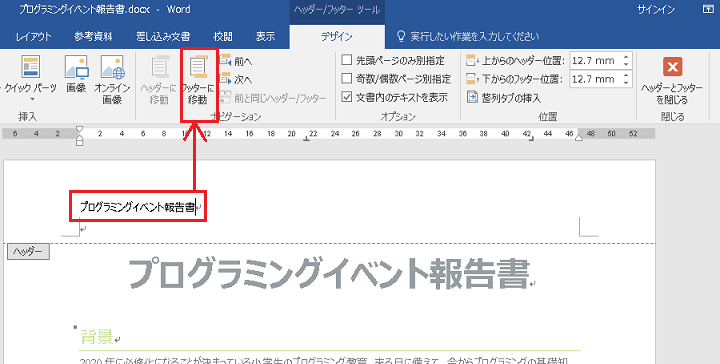
Task: Open the 表示 ribbon tab
Action: (x=265, y=37)
